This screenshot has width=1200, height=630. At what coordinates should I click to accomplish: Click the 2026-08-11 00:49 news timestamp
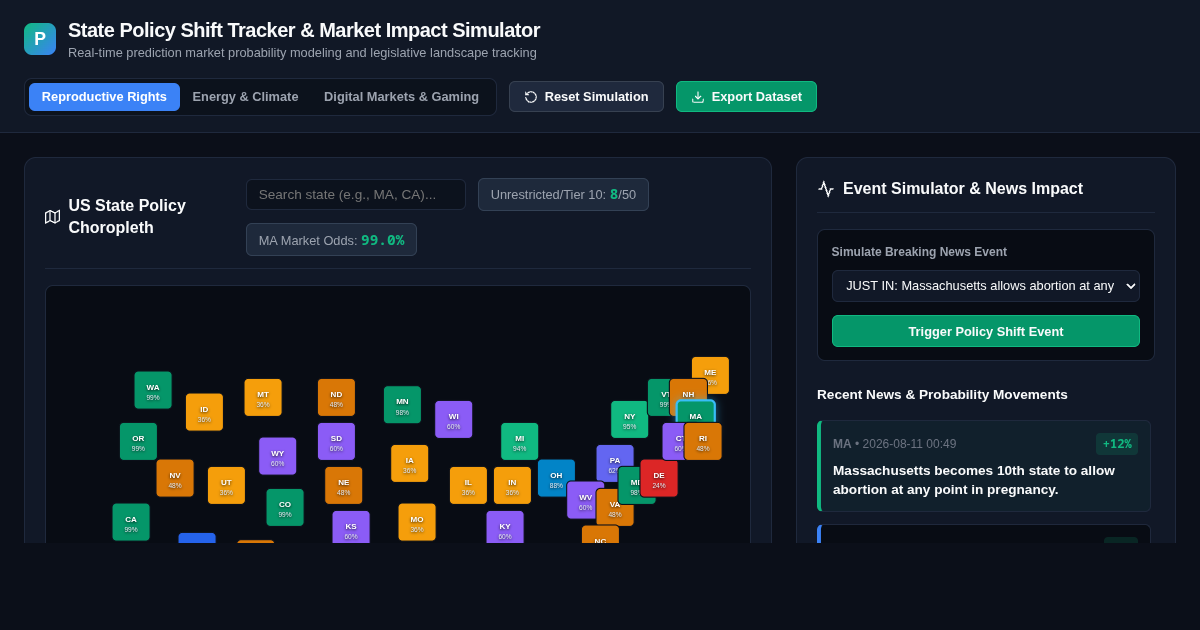coord(910,444)
